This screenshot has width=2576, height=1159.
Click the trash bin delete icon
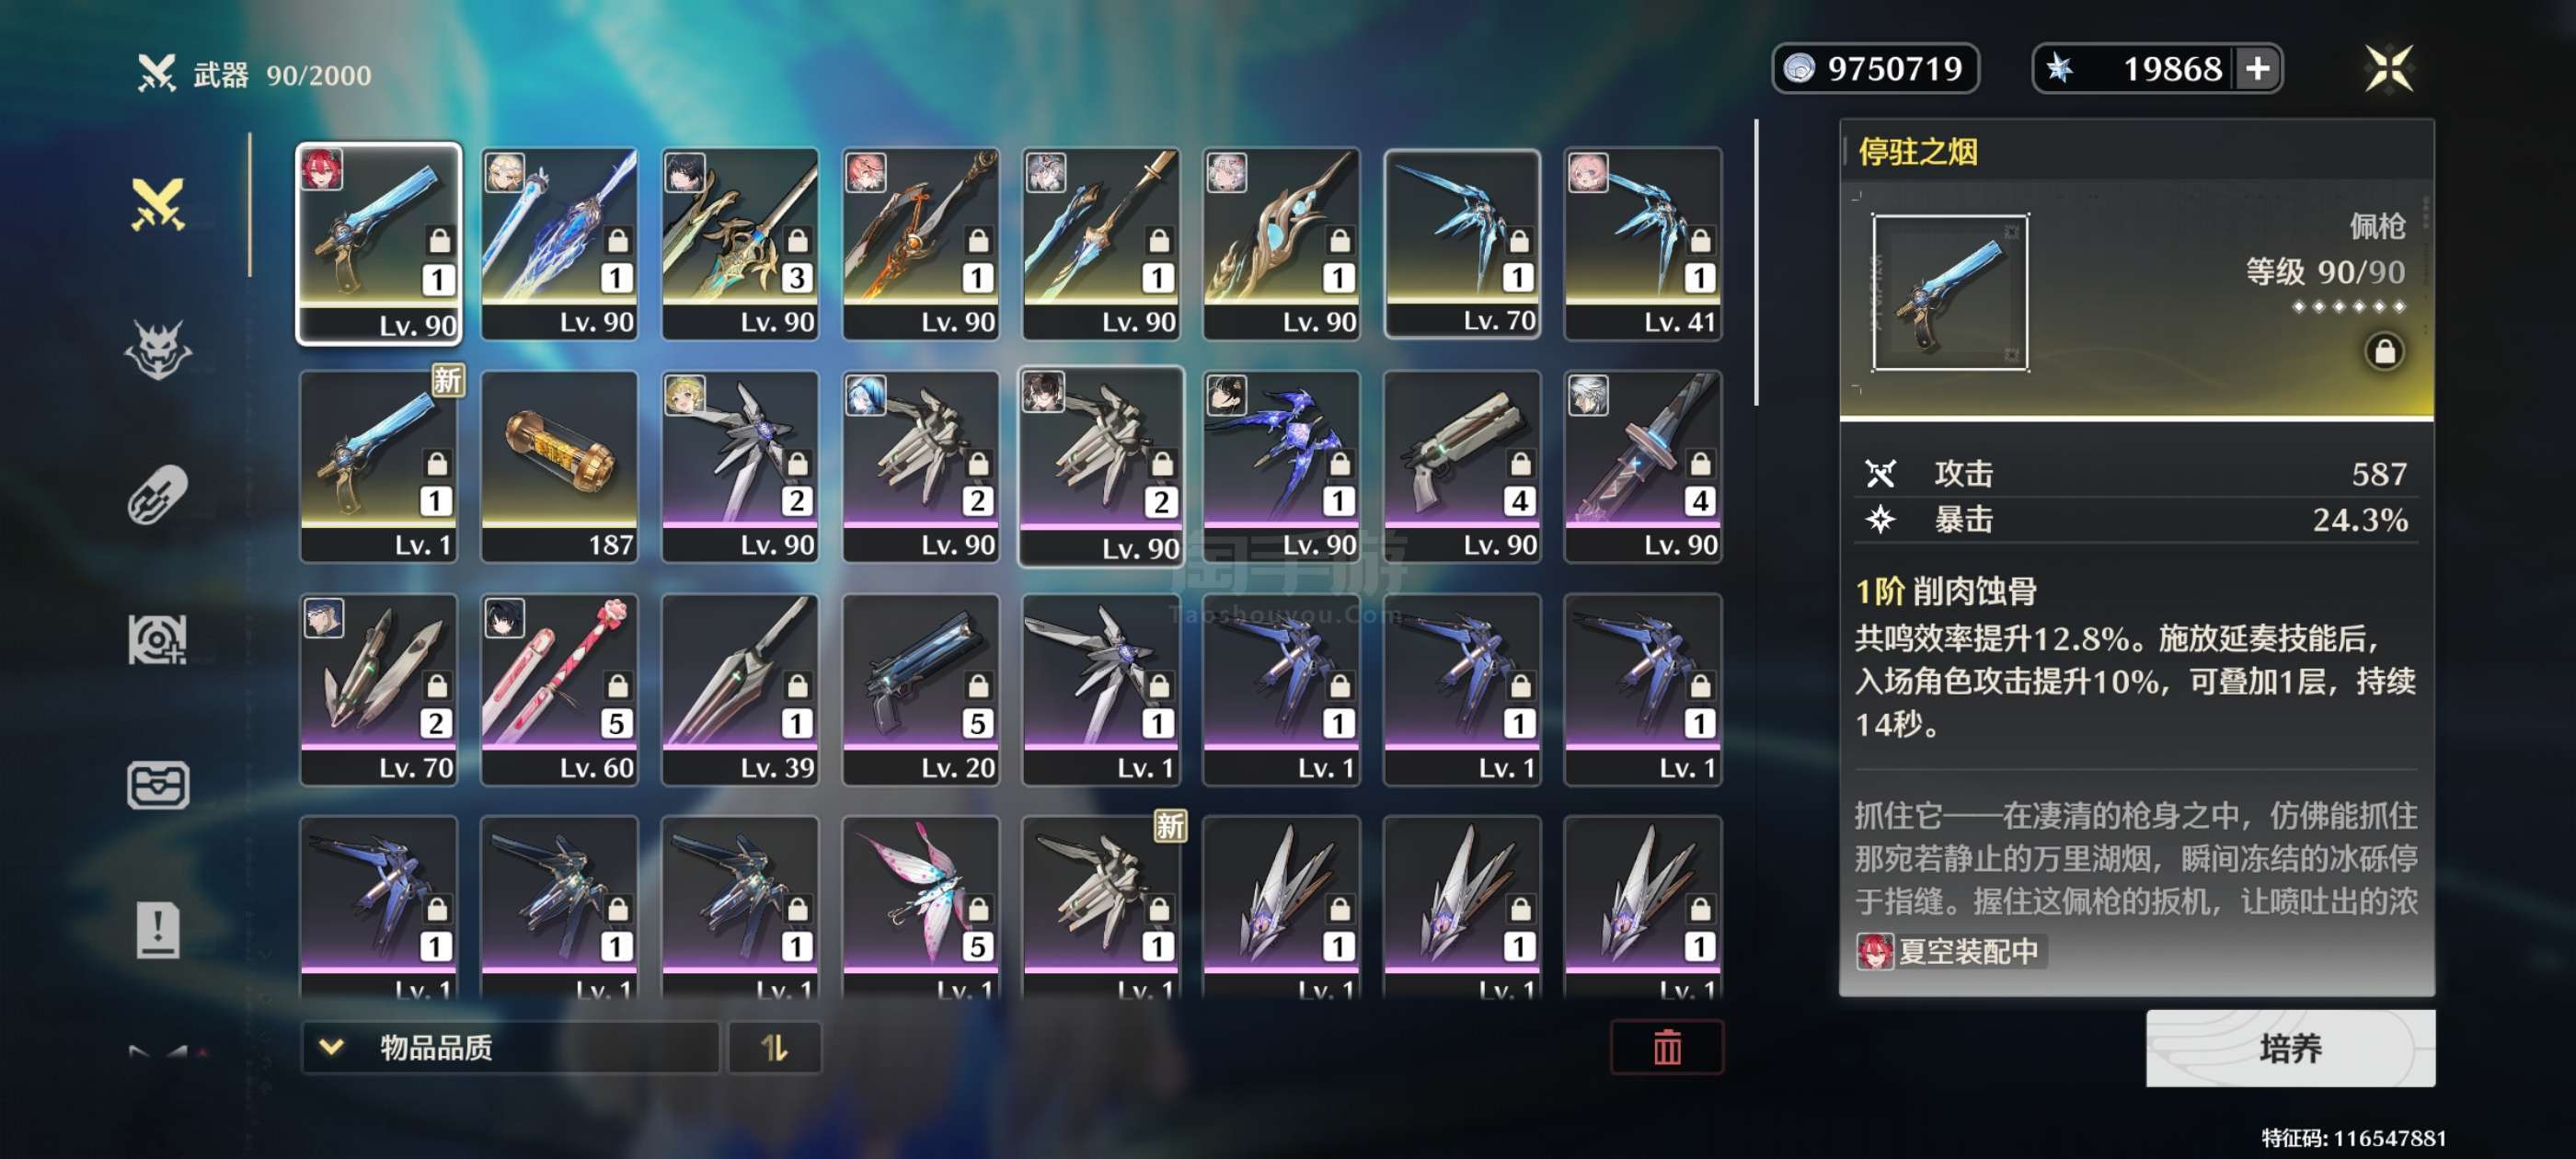click(x=1667, y=1047)
